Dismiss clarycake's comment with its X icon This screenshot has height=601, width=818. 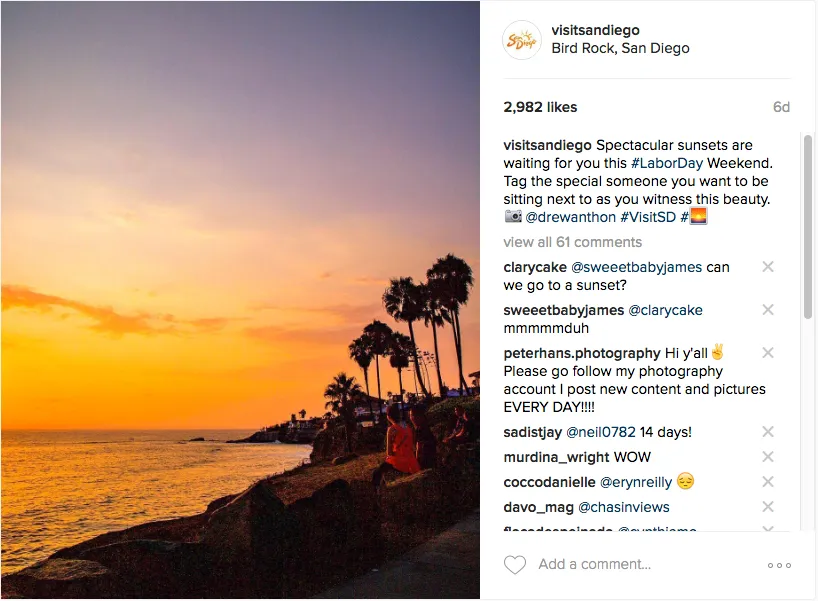[768, 265]
